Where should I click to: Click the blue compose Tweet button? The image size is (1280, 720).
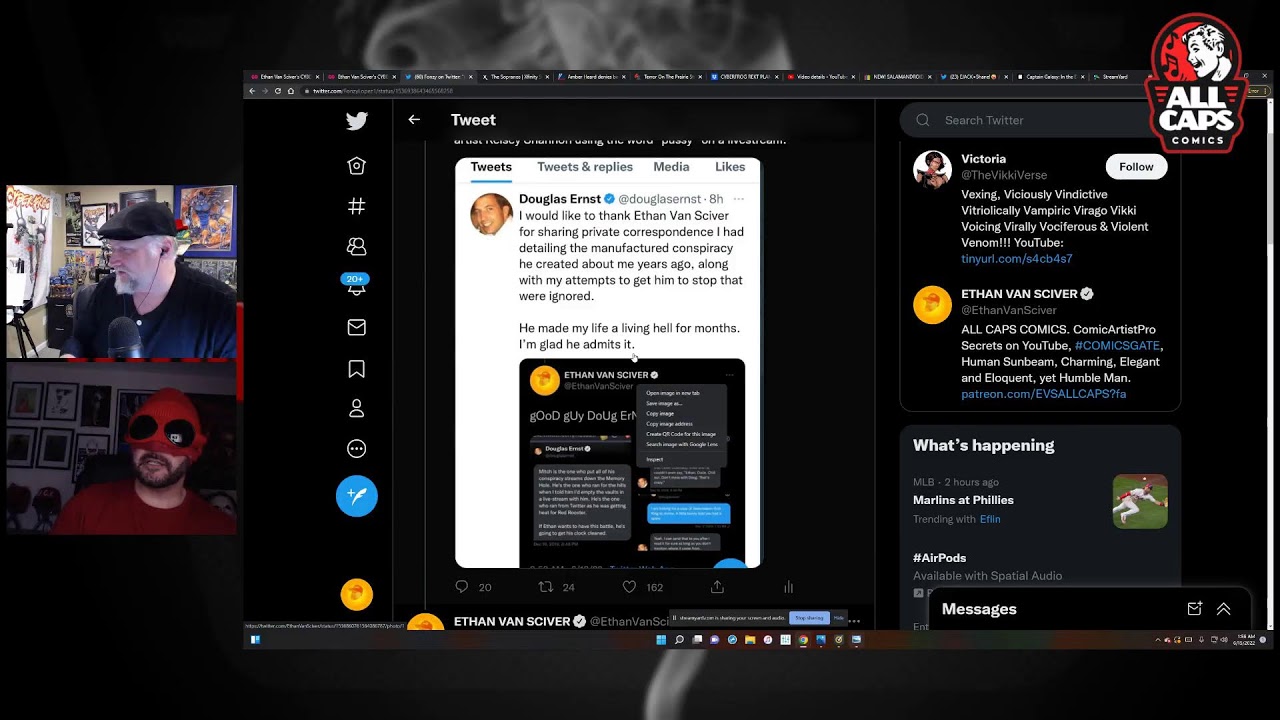(356, 496)
